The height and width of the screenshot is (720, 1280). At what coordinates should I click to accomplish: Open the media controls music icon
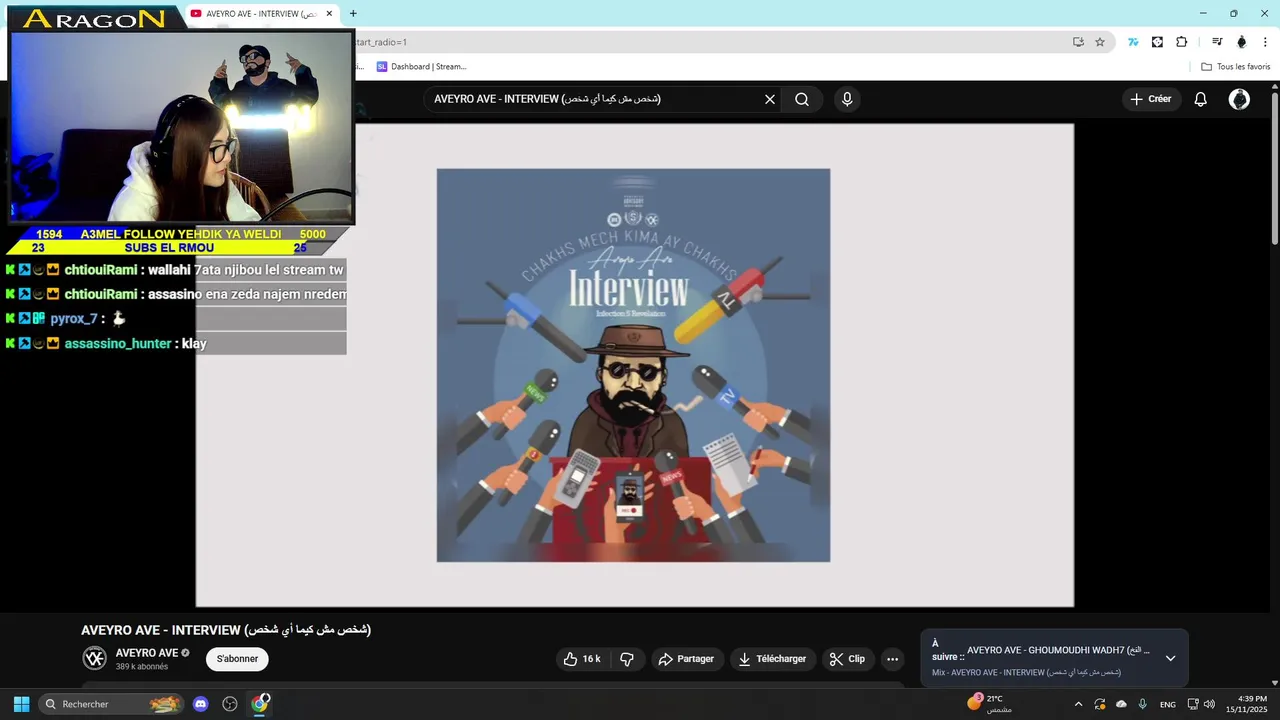point(1217,42)
